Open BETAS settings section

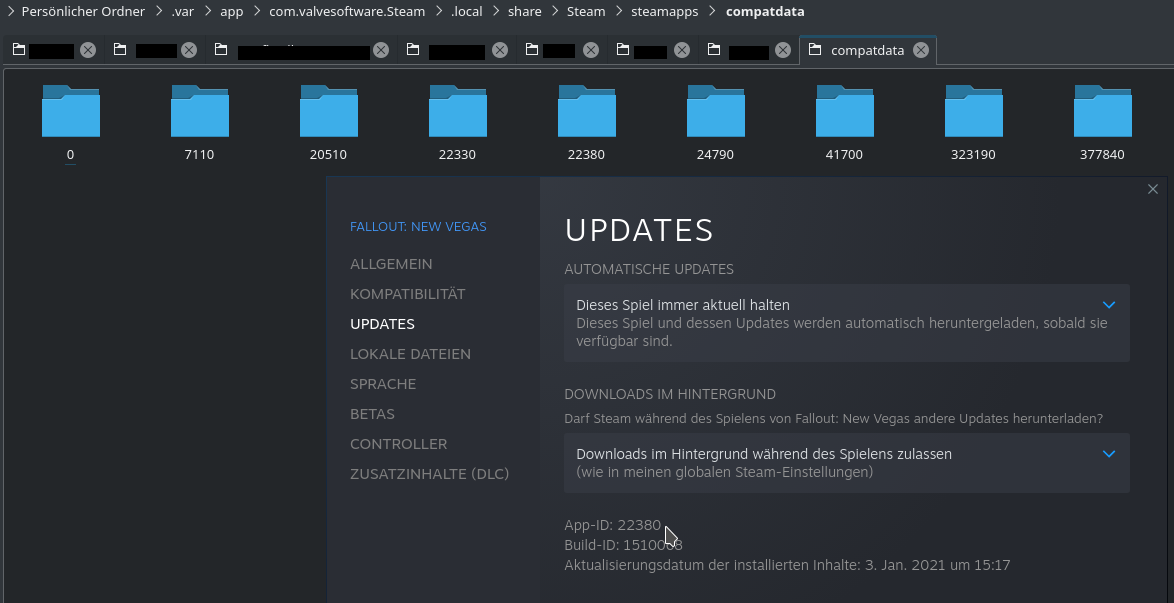click(372, 413)
